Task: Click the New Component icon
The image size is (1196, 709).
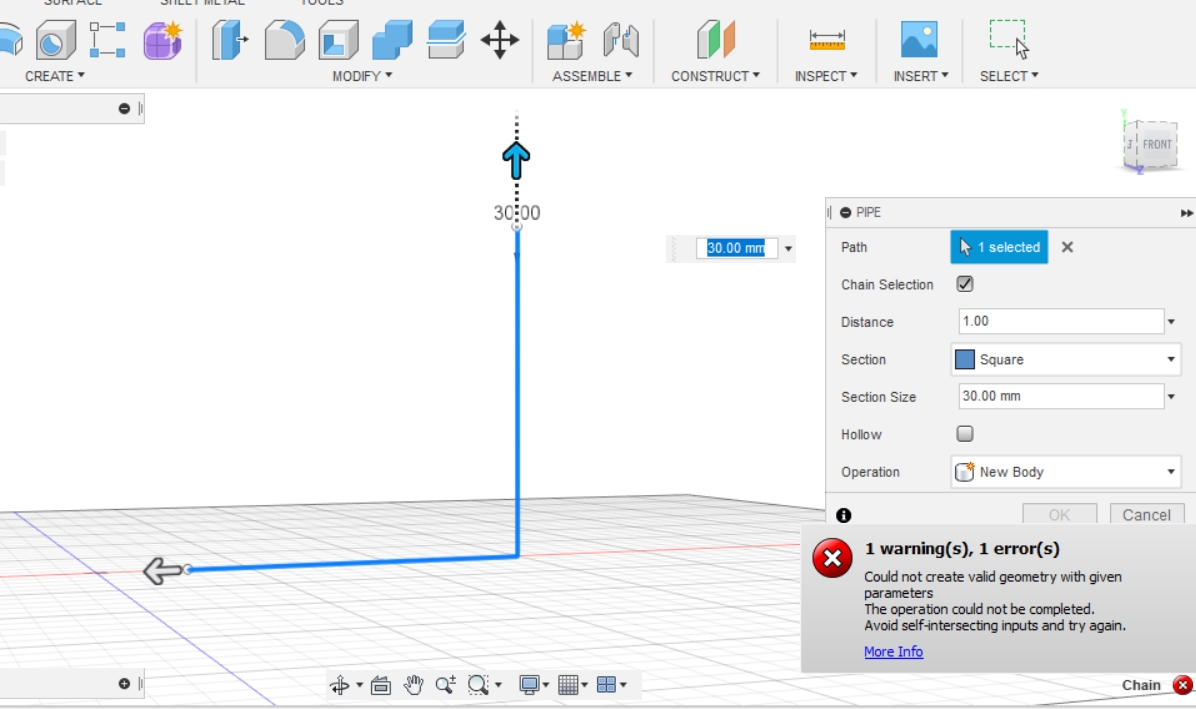Action: coord(566,40)
